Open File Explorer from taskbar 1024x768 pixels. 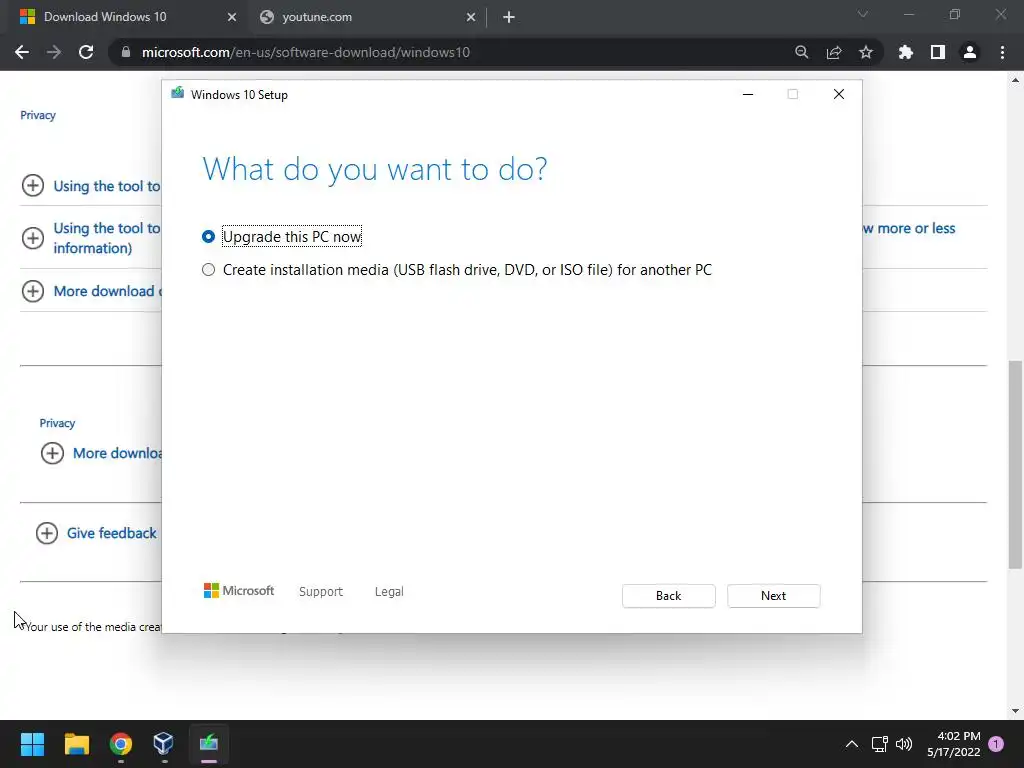coord(76,744)
